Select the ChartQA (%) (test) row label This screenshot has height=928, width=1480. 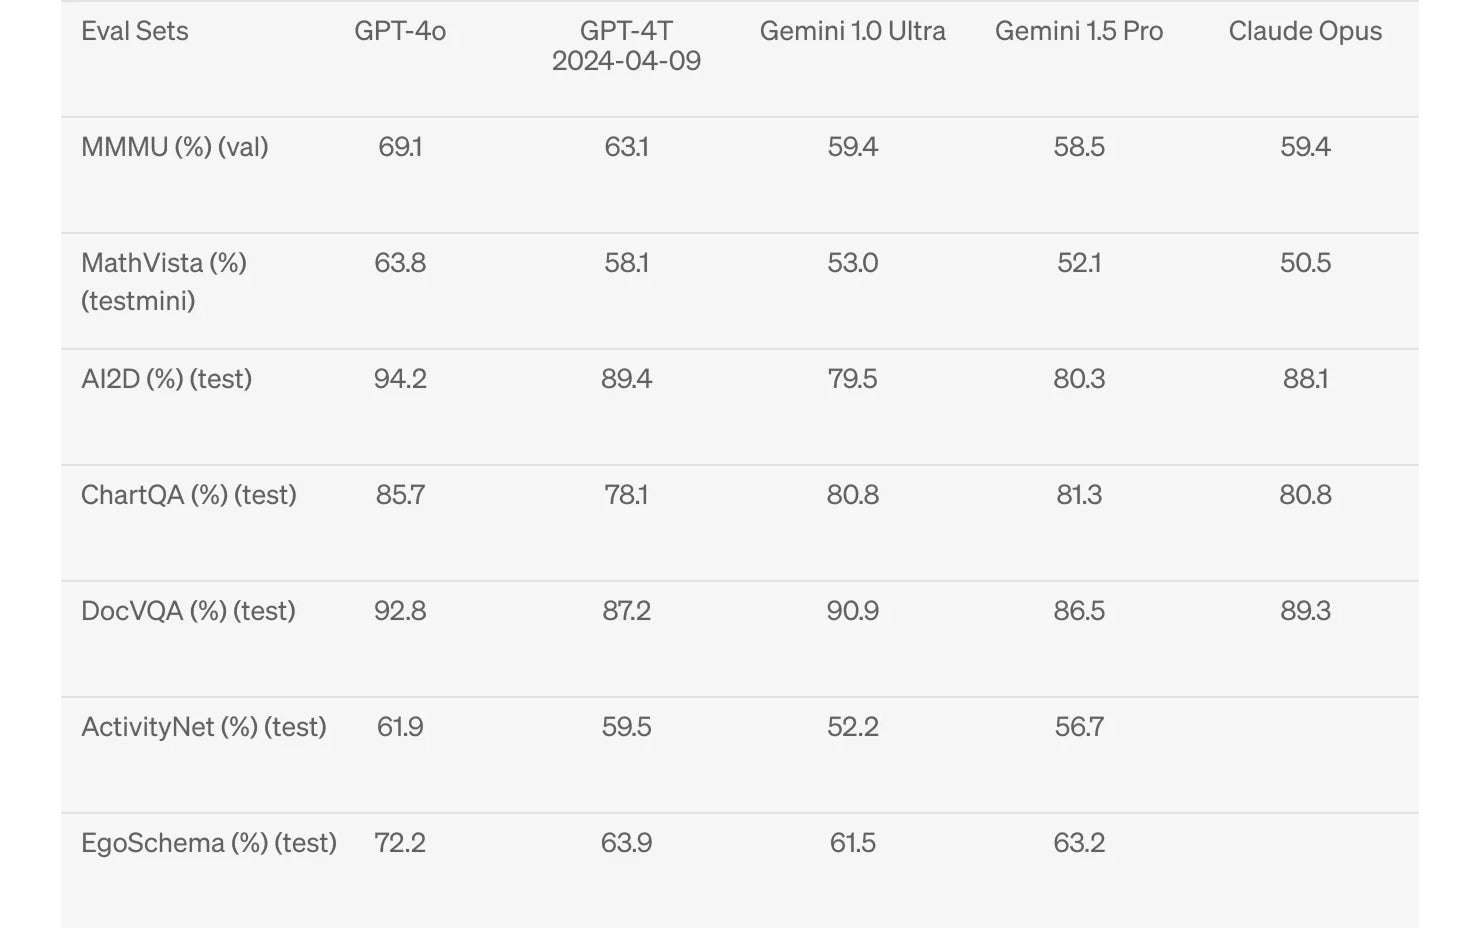pos(189,495)
